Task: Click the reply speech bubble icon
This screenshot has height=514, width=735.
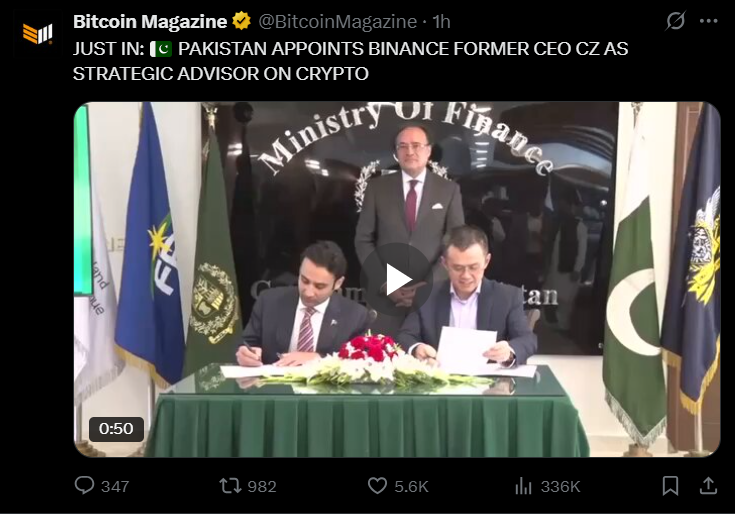Action: tap(84, 485)
